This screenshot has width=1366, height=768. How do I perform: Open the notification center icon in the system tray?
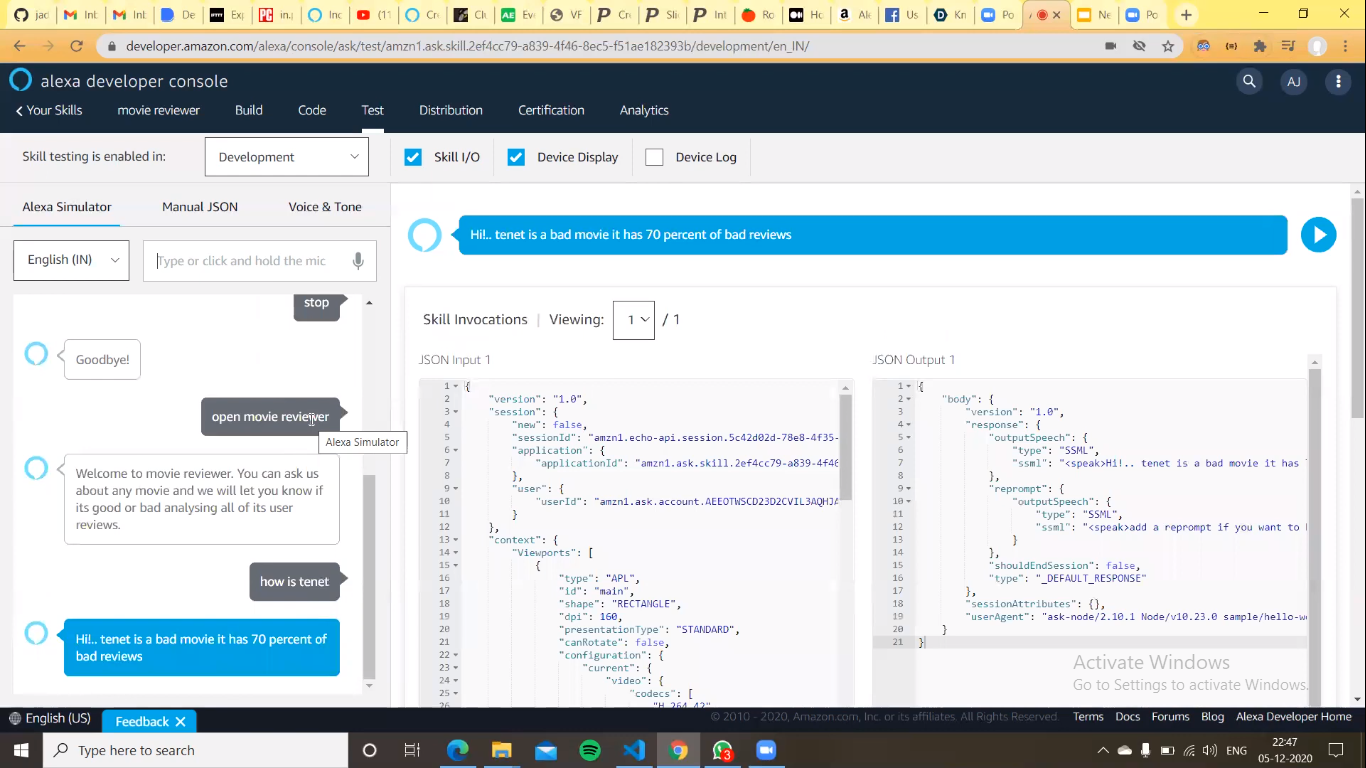pyautogui.click(x=1336, y=750)
